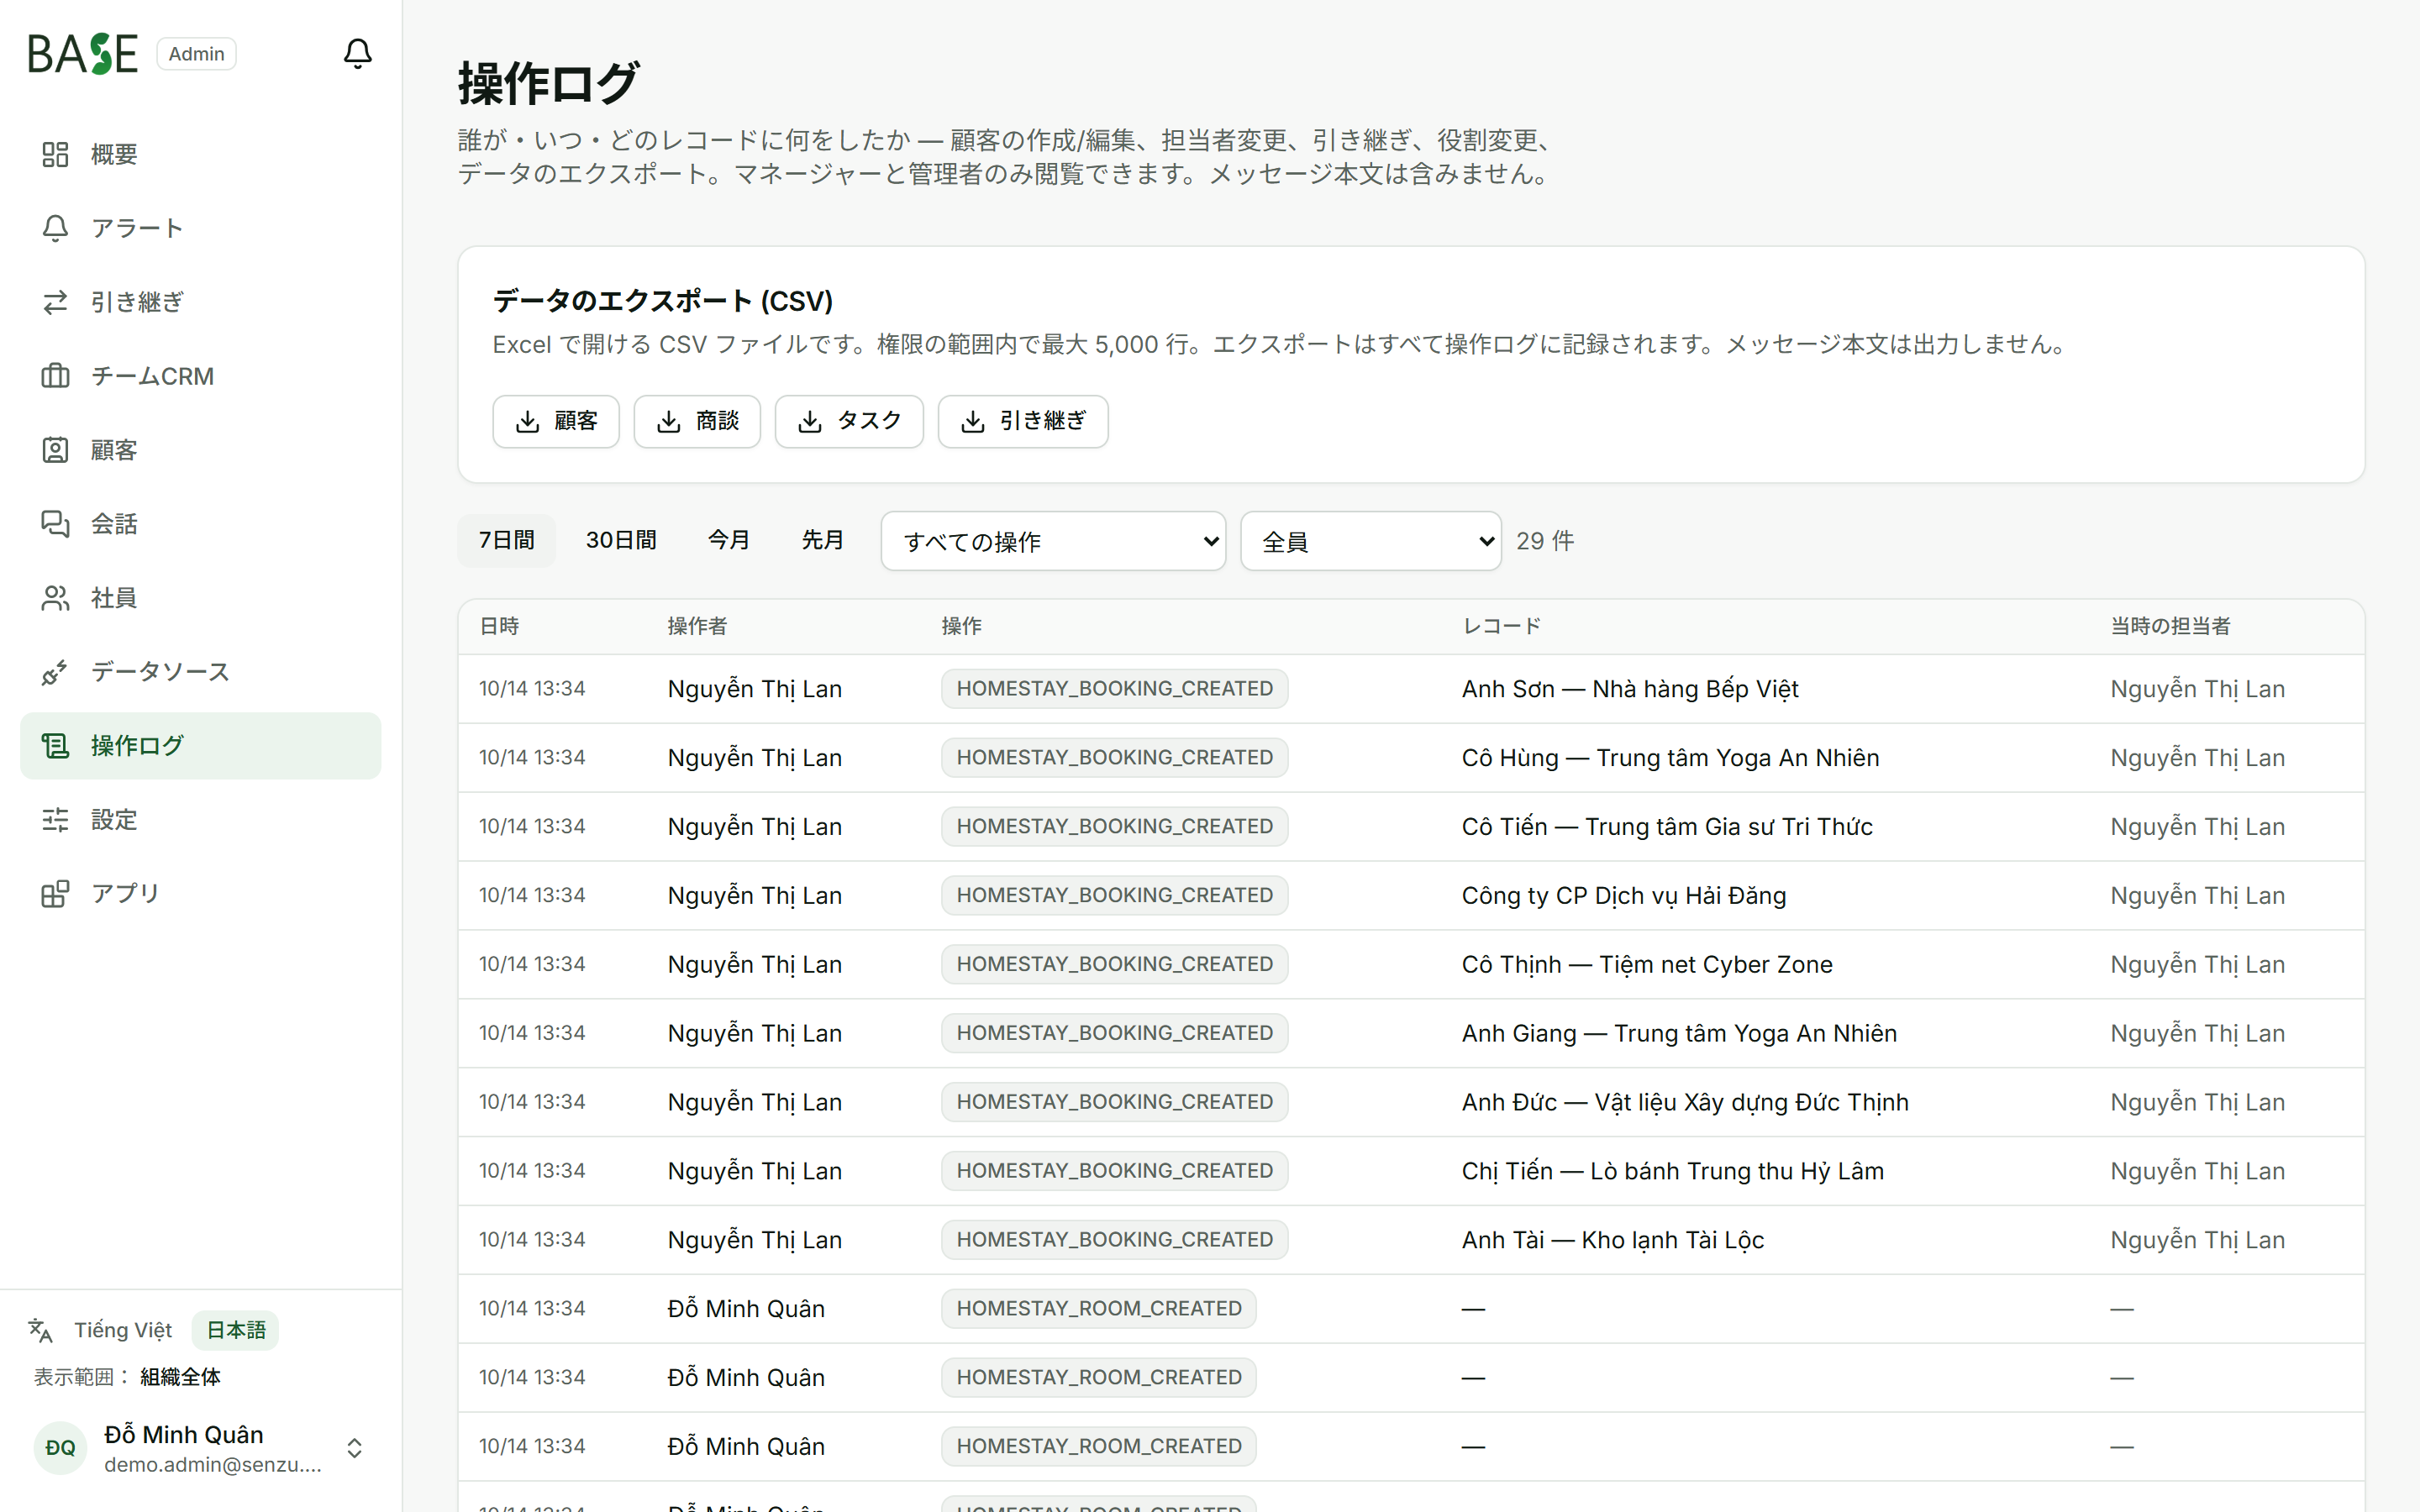Expand the Đỗ Minh Quân account switcher
The image size is (2420, 1512).
click(x=354, y=1448)
